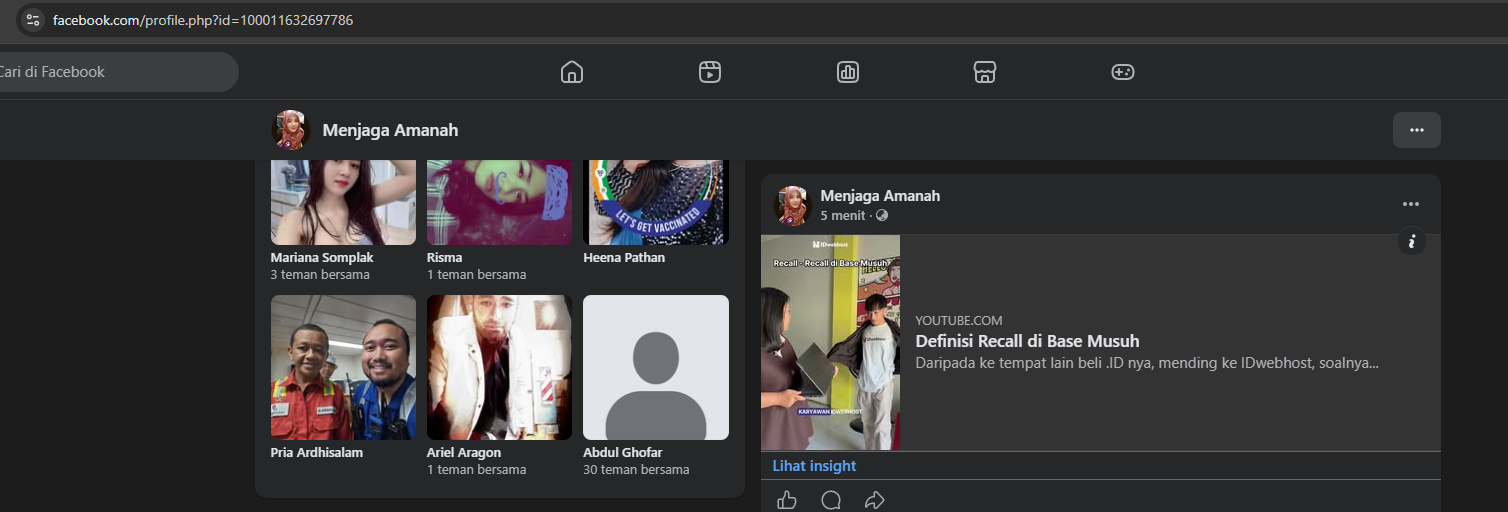Open Facebook Home icon in top navigation
1508x512 pixels.
pyautogui.click(x=572, y=72)
